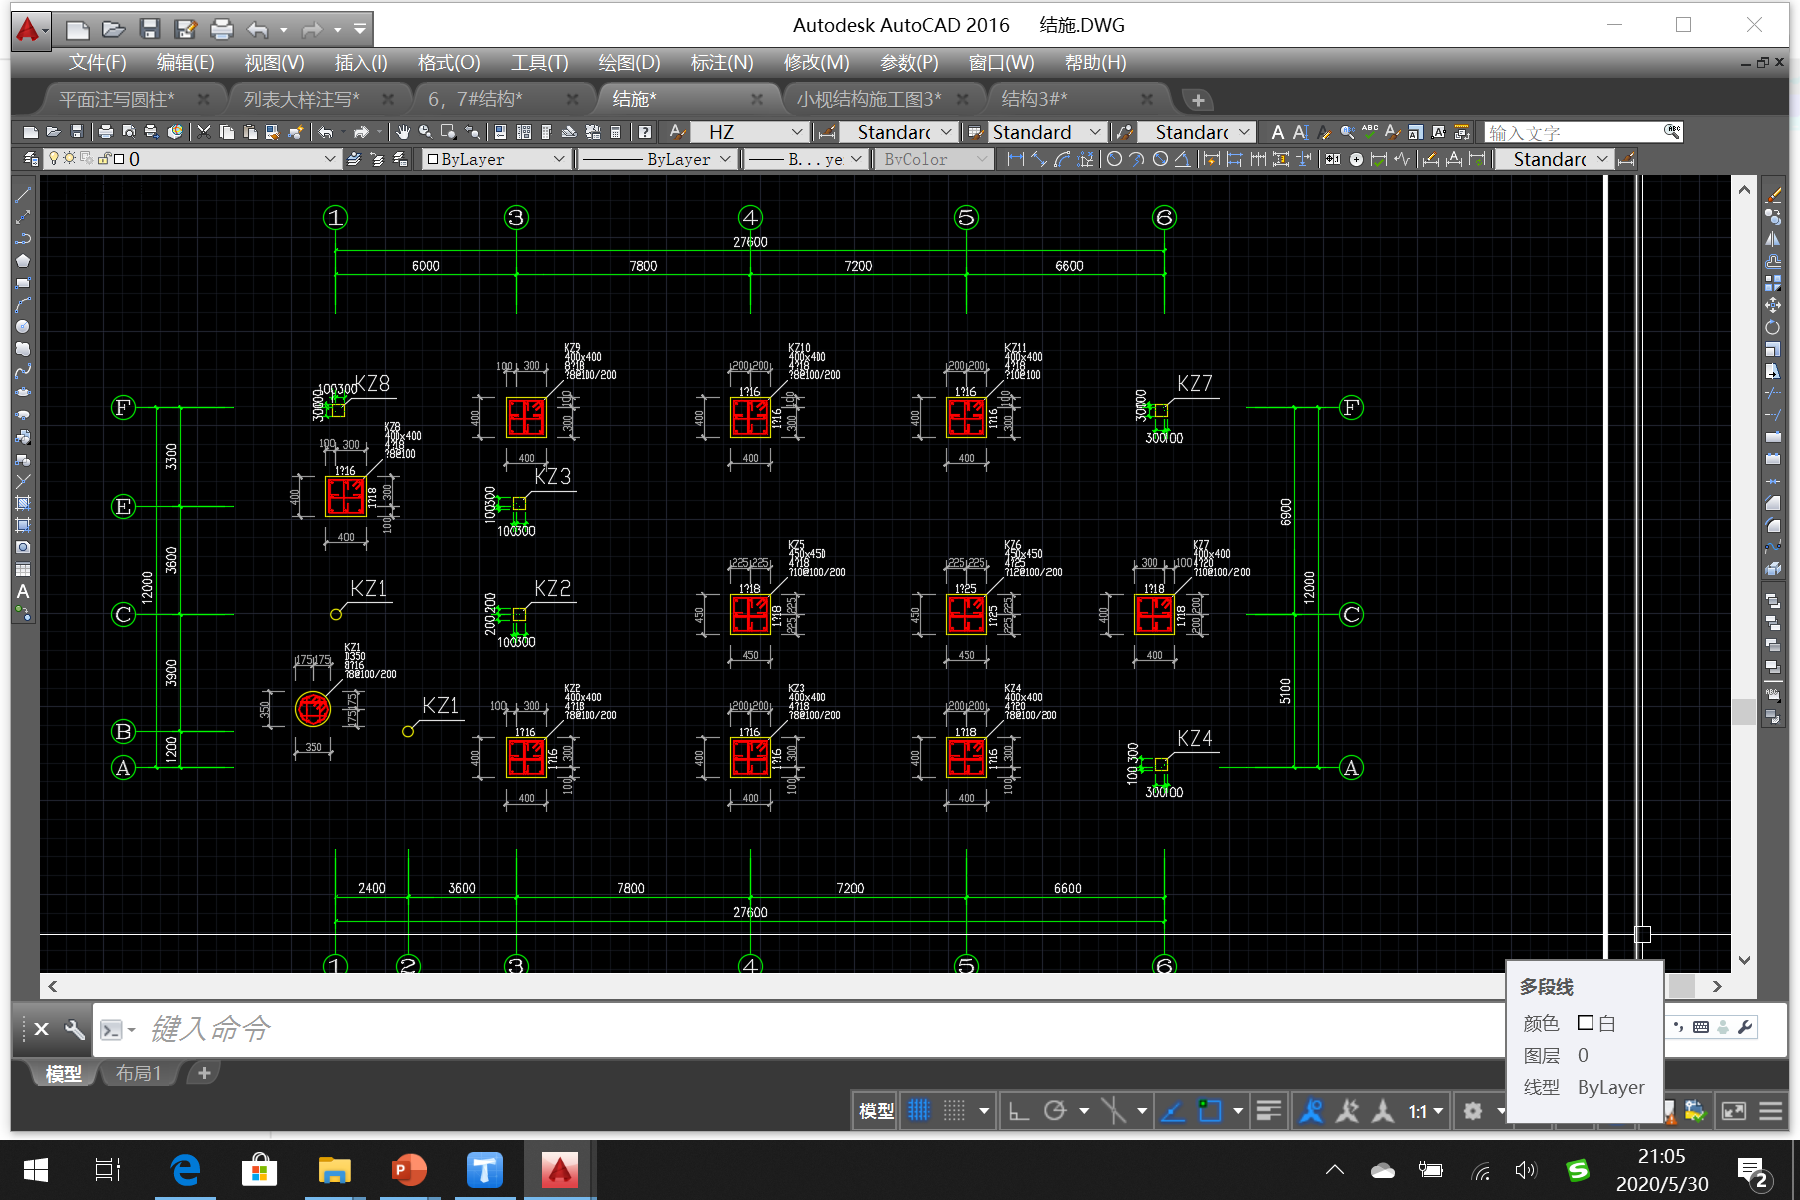Open the workspace switching gear icon
1800x1200 pixels.
[x=1473, y=1111]
